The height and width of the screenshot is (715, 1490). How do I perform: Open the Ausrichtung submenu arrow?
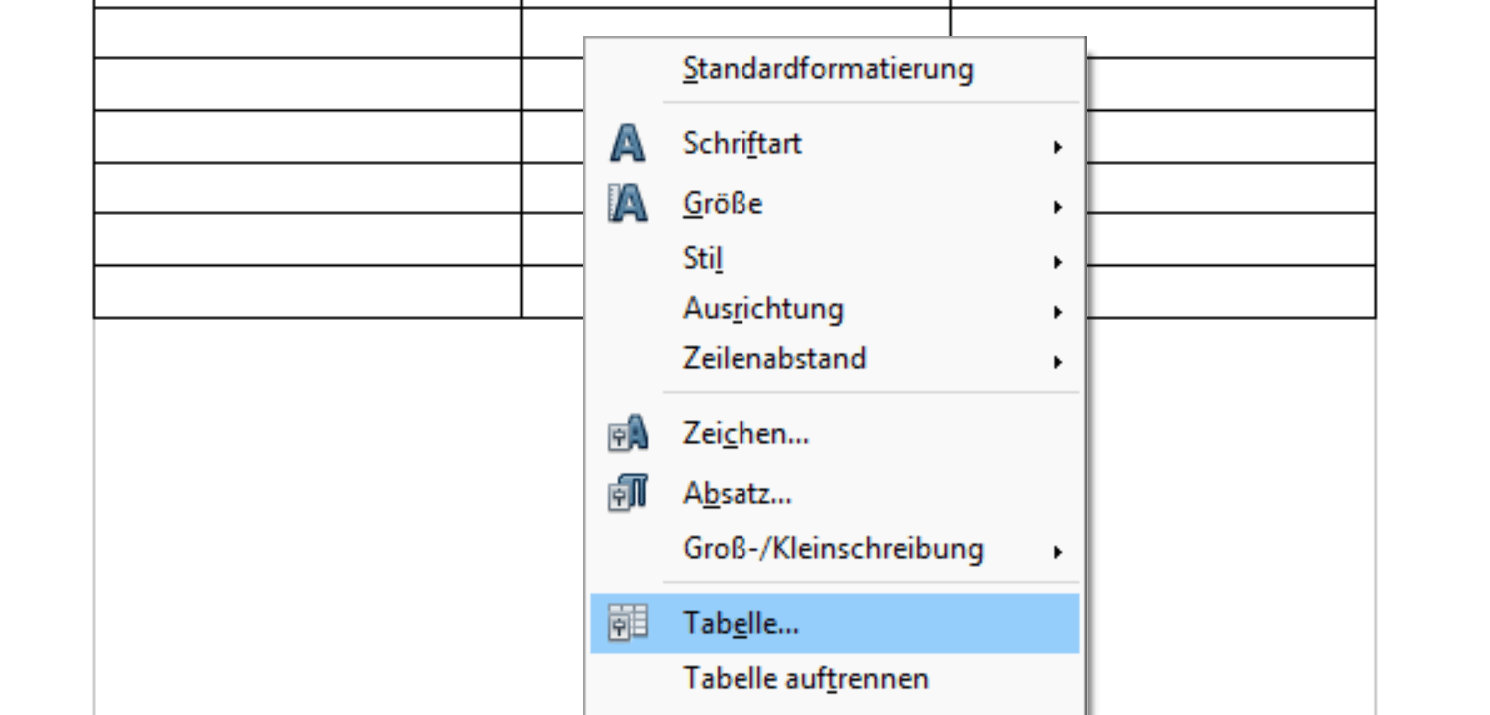1057,312
